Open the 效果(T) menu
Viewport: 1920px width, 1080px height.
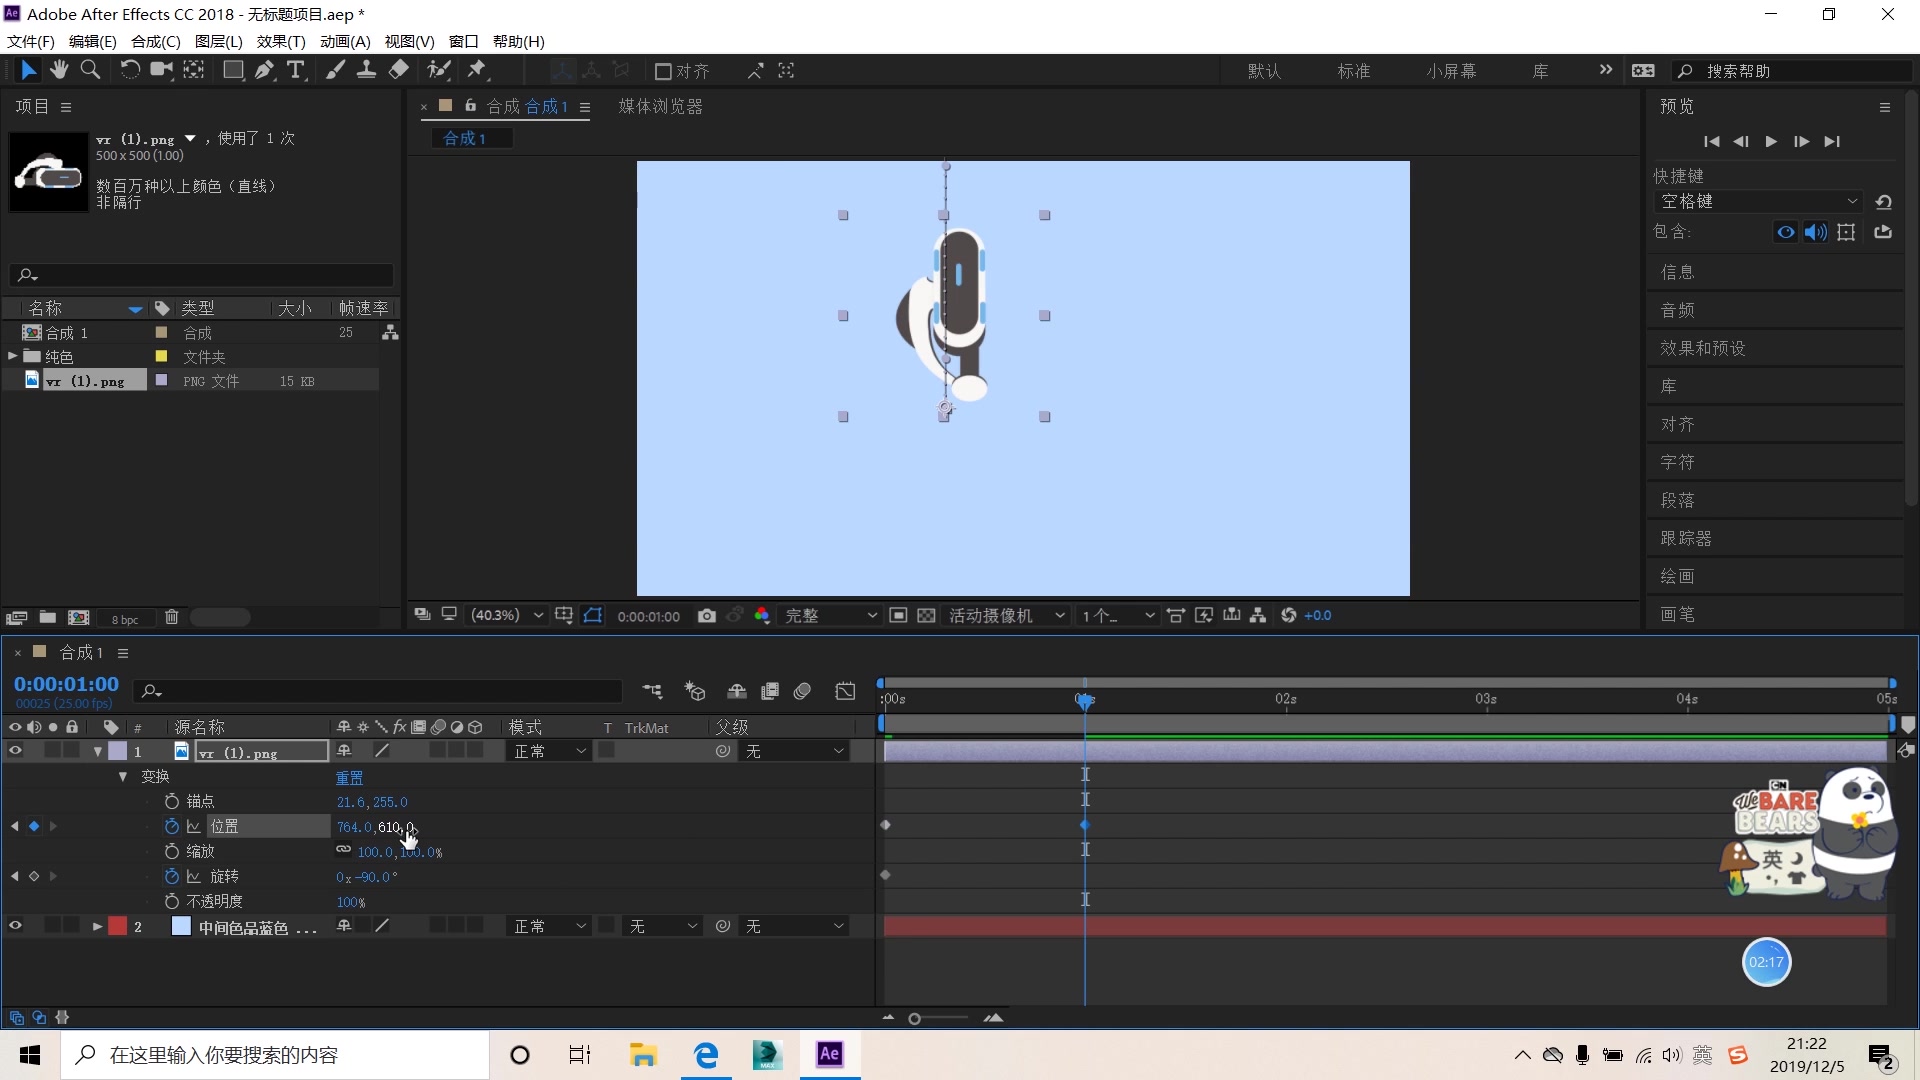[280, 41]
